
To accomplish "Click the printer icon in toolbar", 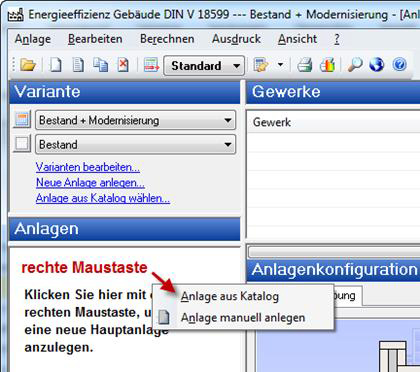I will [x=304, y=65].
